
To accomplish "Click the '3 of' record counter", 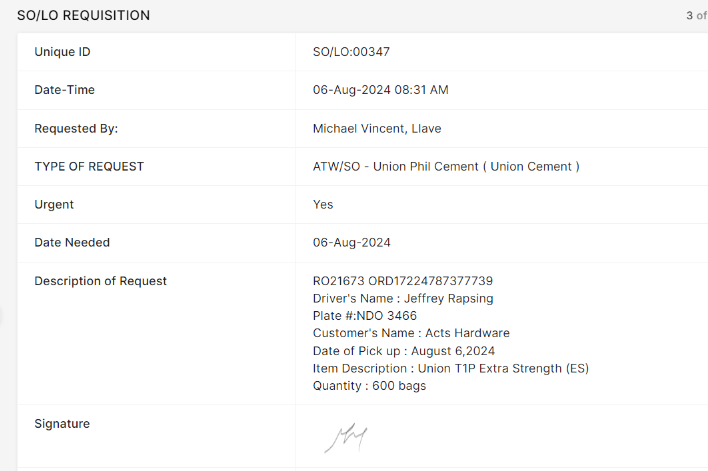I will tap(695, 16).
